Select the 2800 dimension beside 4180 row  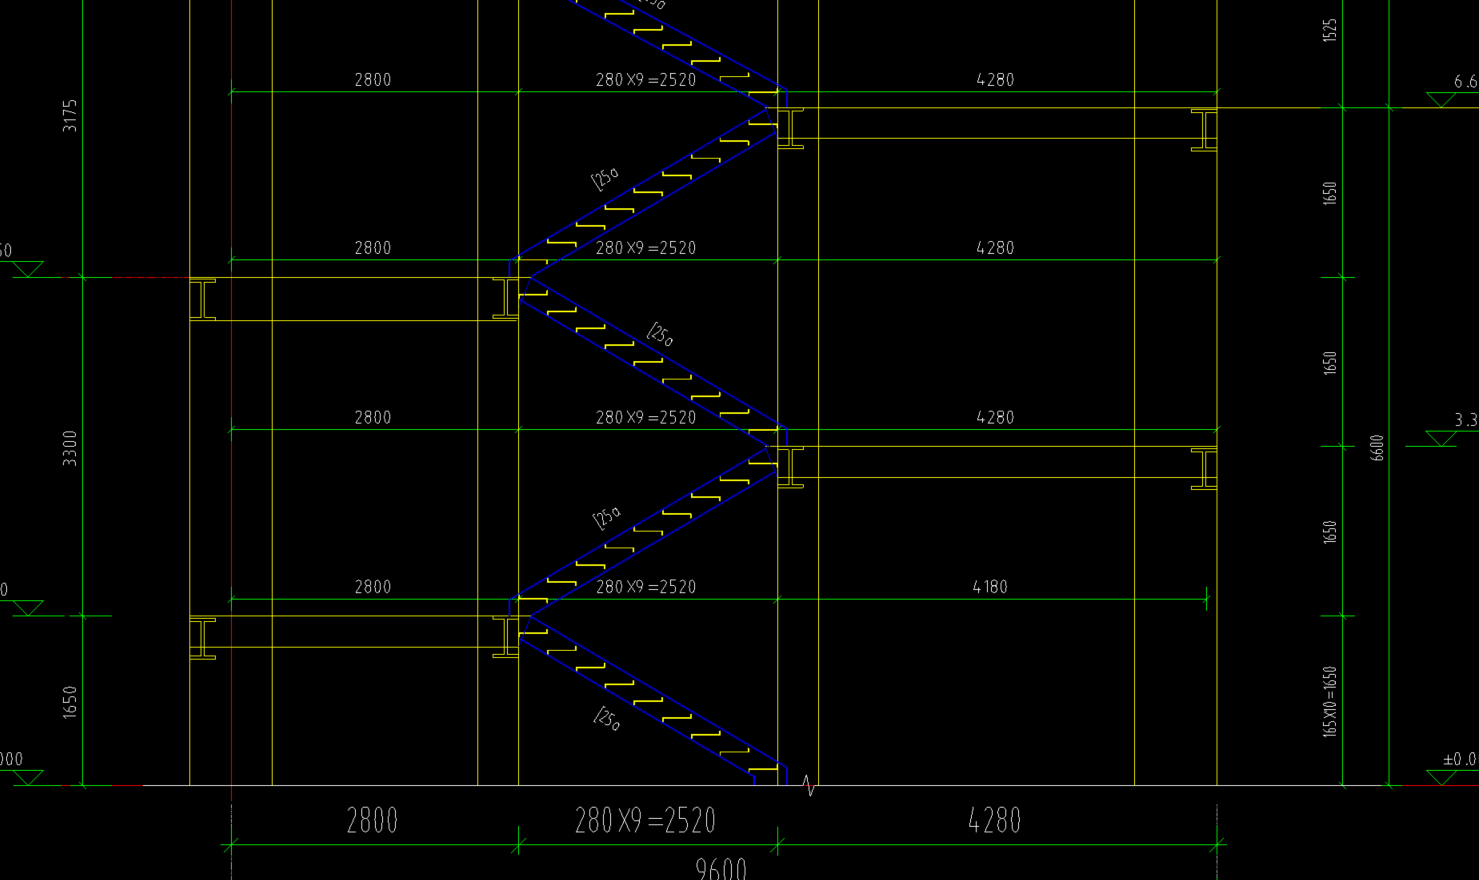(x=373, y=587)
